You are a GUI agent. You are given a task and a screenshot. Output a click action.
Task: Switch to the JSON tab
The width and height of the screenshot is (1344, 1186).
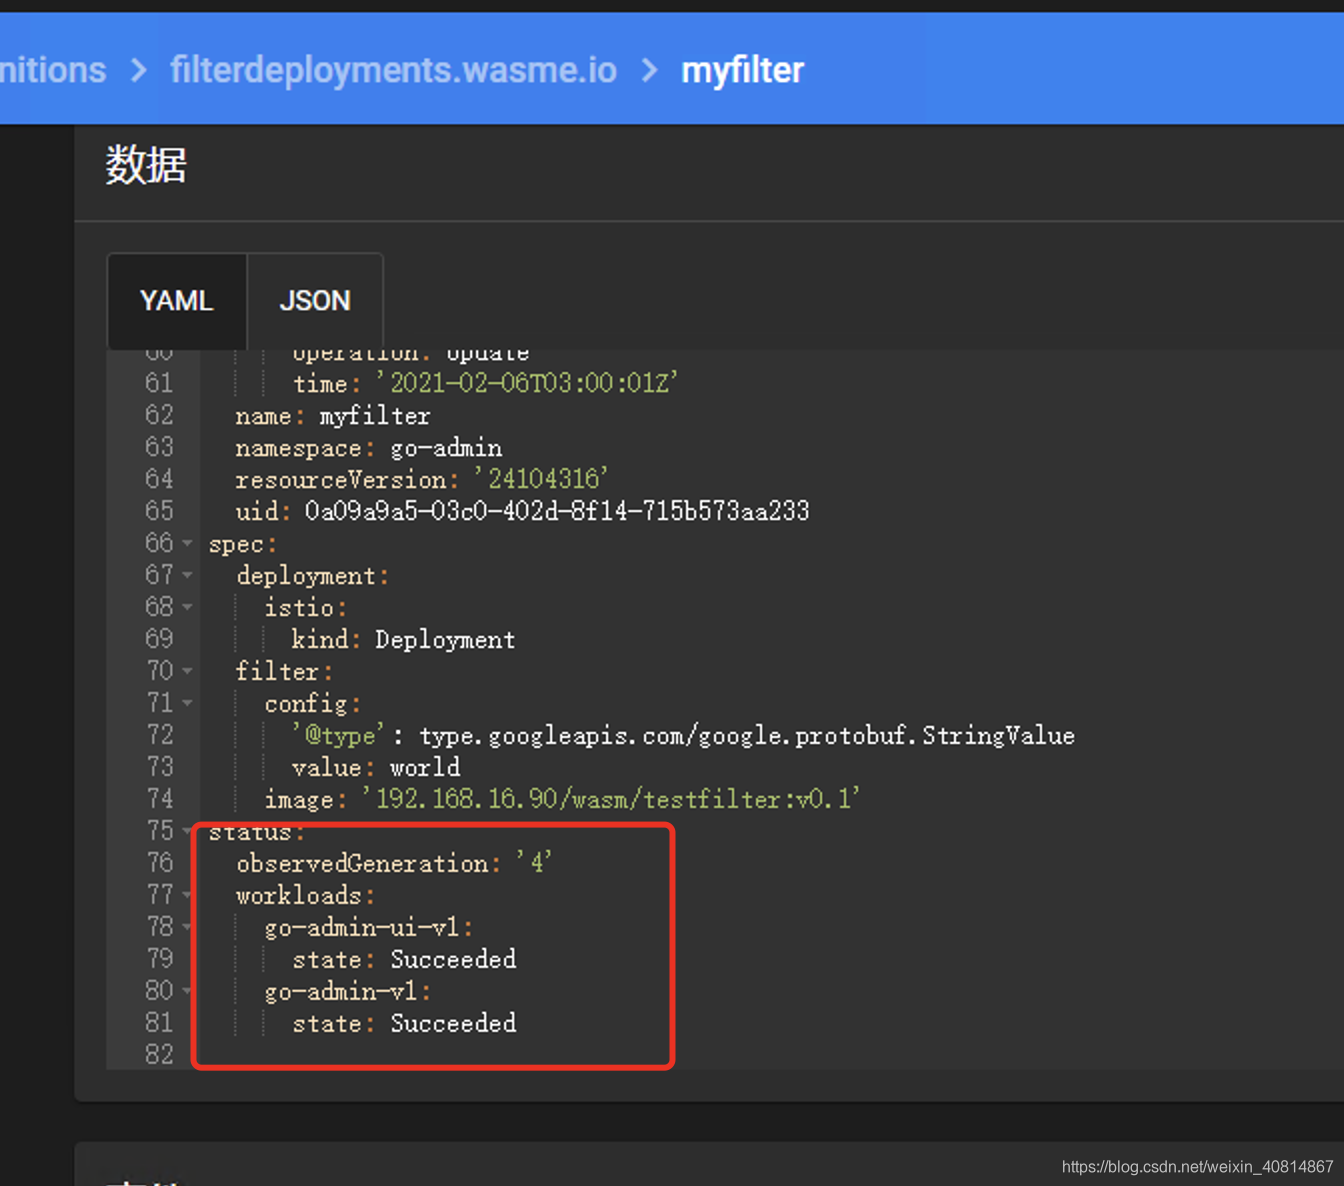pos(315,301)
